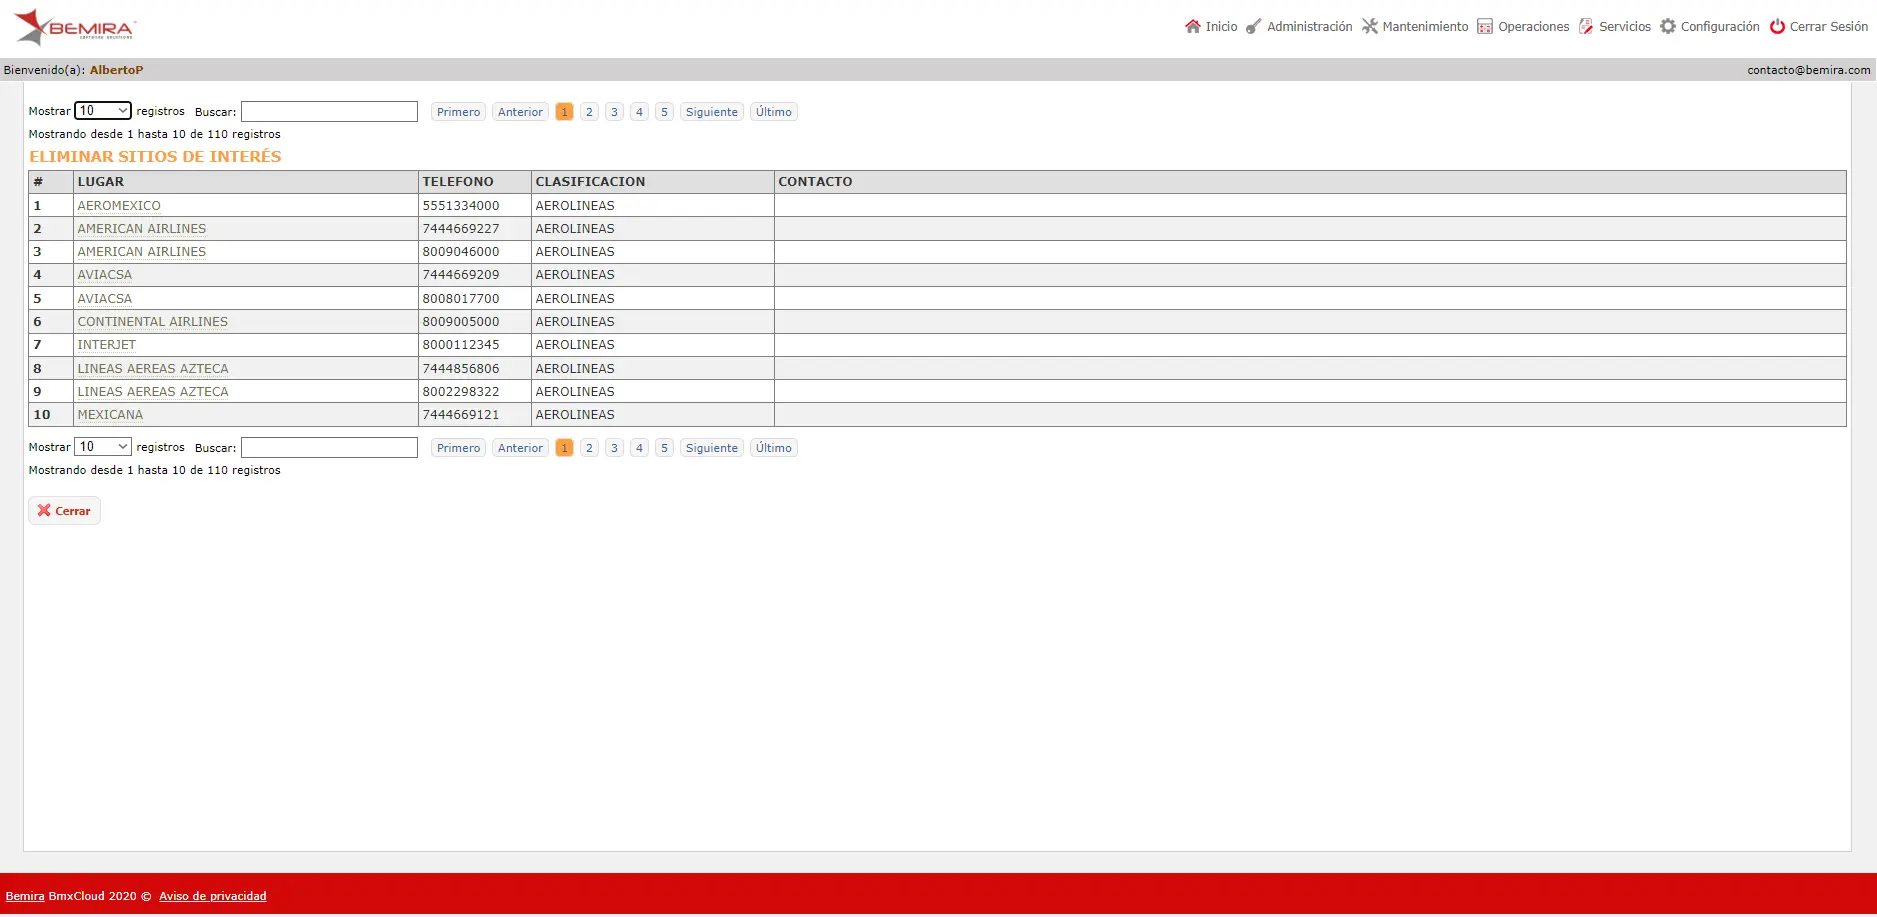The width and height of the screenshot is (1877, 917).
Task: Open the Aviso de privacidad link
Action: (213, 896)
